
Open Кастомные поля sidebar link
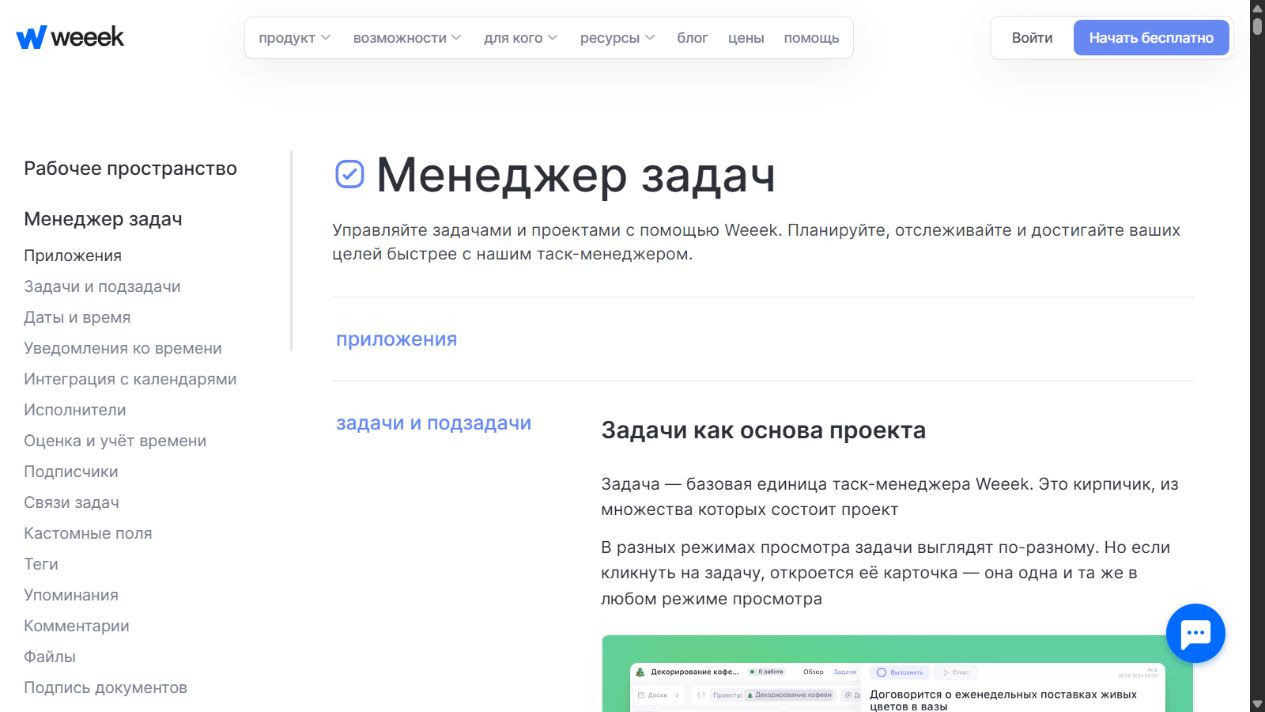(x=88, y=534)
